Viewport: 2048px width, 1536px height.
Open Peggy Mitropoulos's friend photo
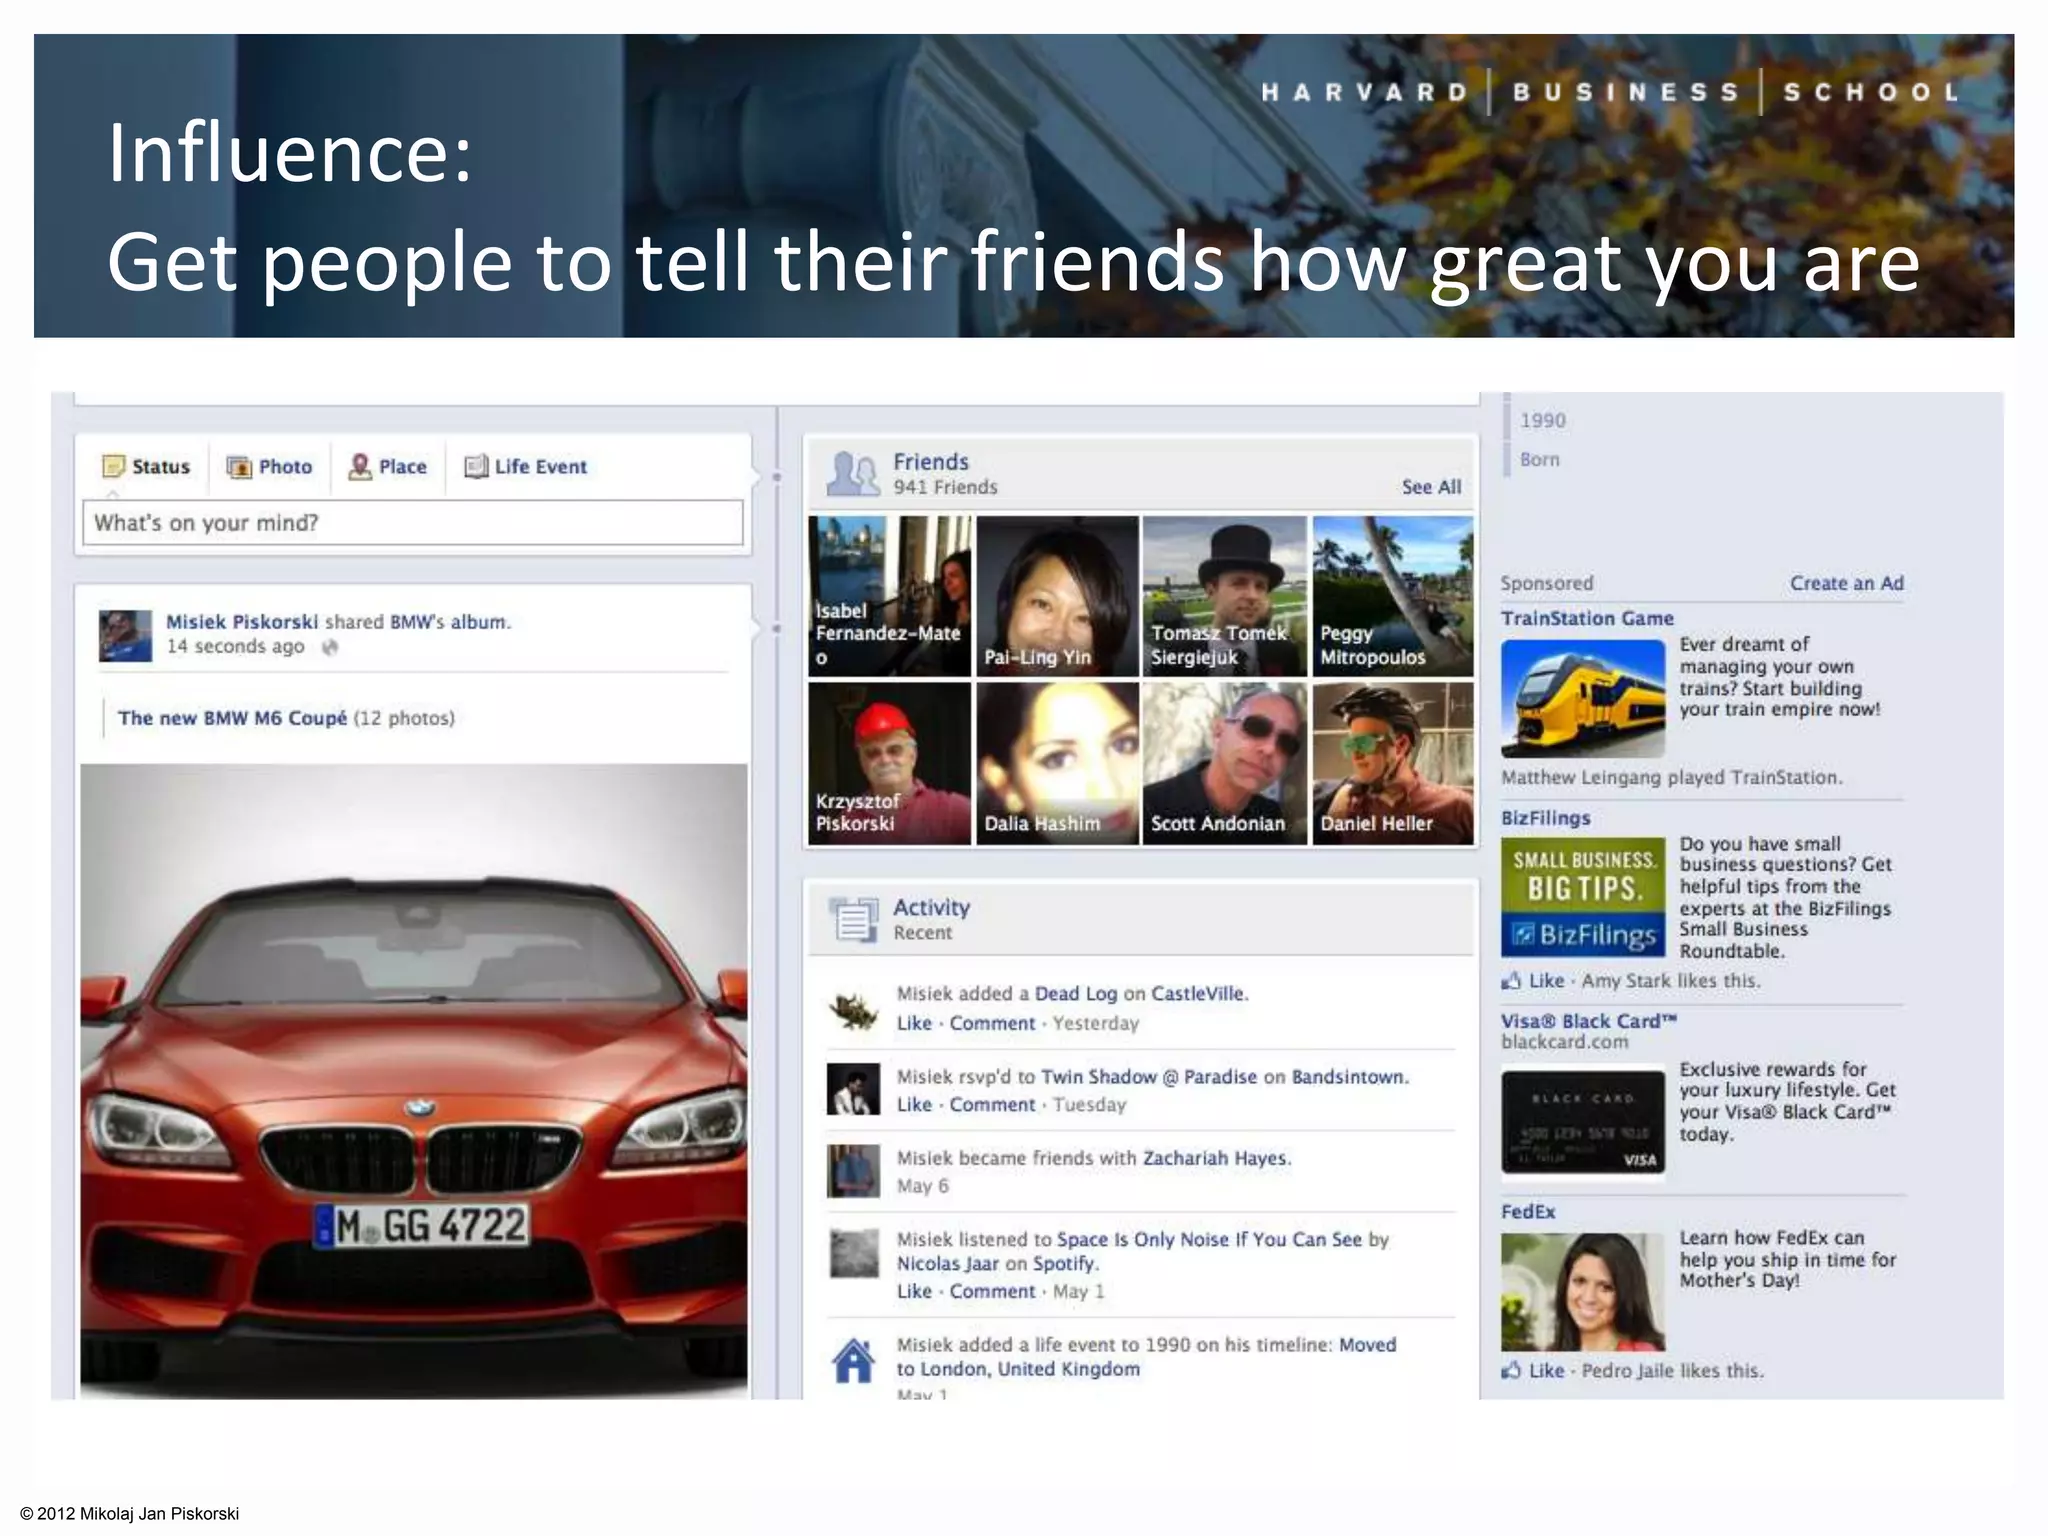[1393, 596]
